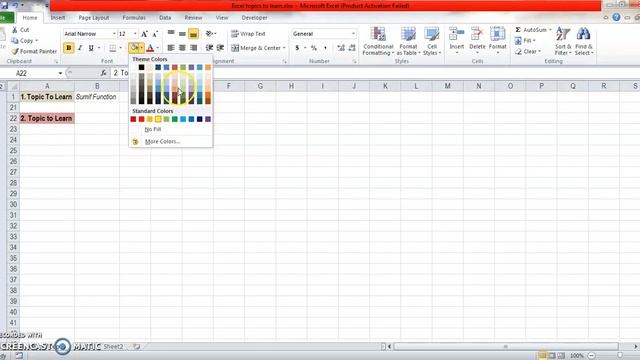Image resolution: width=640 pixels, height=360 pixels.
Task: Click the Insert Function fx button
Action: pyautogui.click(x=104, y=73)
